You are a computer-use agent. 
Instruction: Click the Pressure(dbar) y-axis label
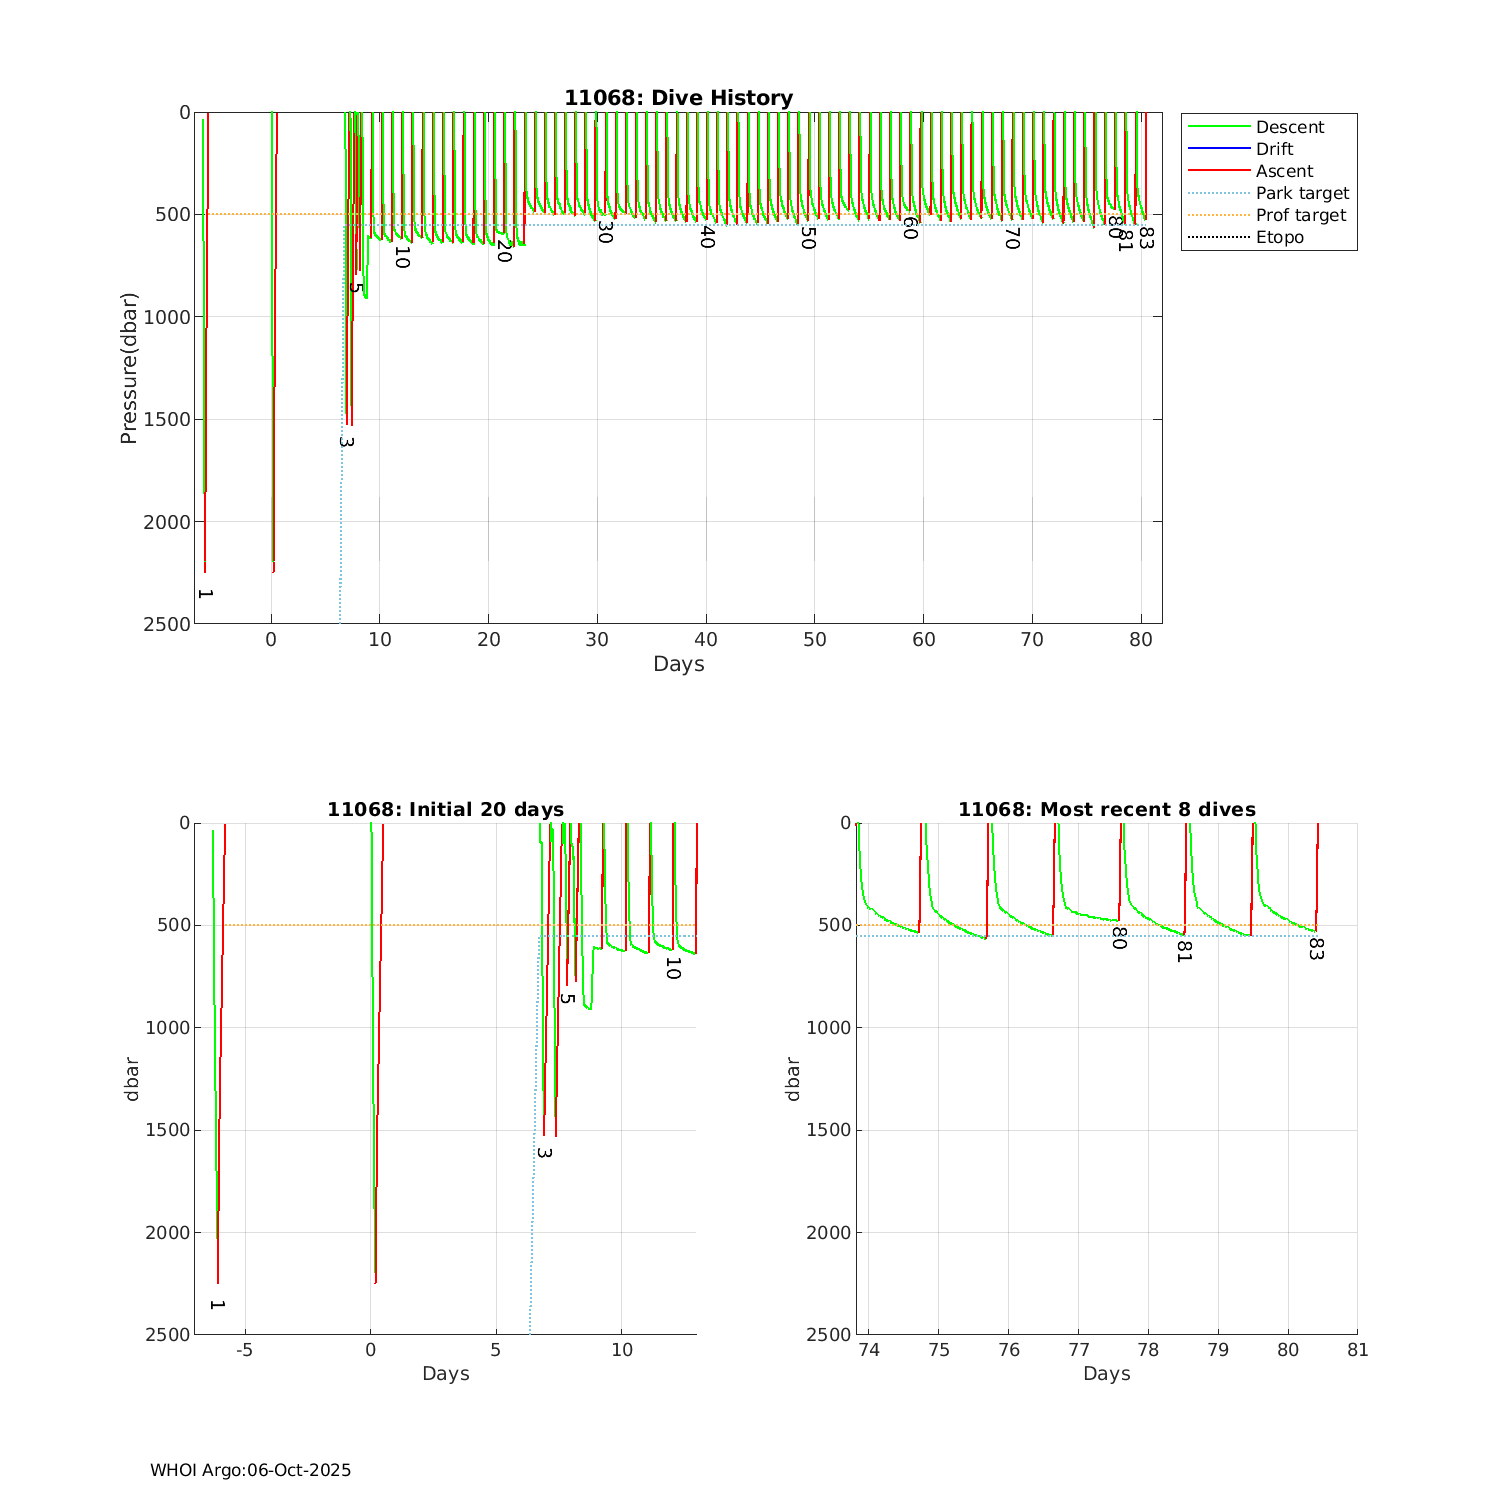[128, 368]
